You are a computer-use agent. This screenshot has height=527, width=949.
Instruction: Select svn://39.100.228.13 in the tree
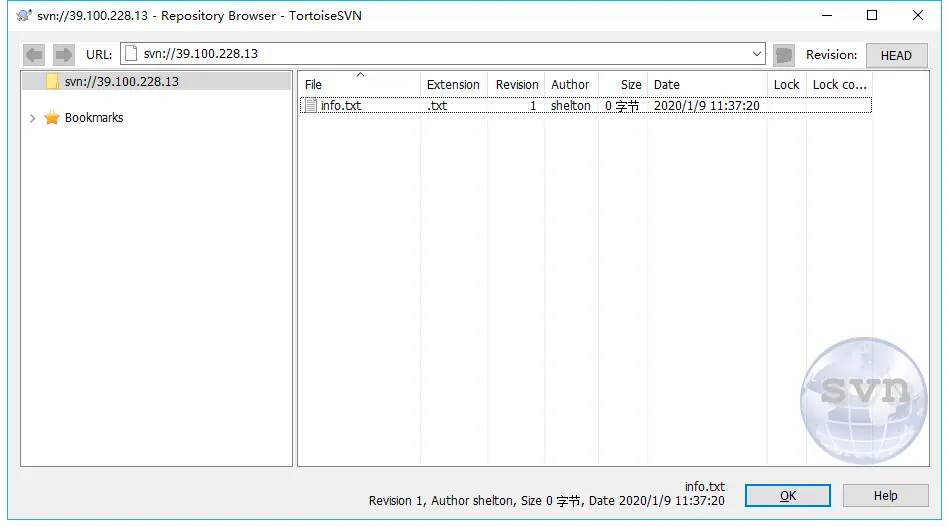click(x=122, y=81)
